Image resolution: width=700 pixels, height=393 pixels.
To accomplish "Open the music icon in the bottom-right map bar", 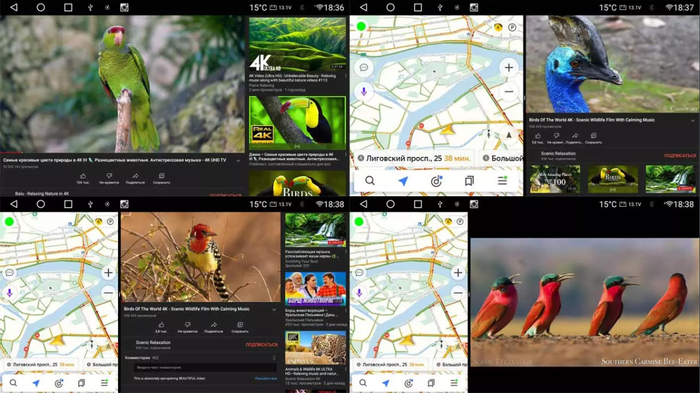I will click(x=408, y=383).
